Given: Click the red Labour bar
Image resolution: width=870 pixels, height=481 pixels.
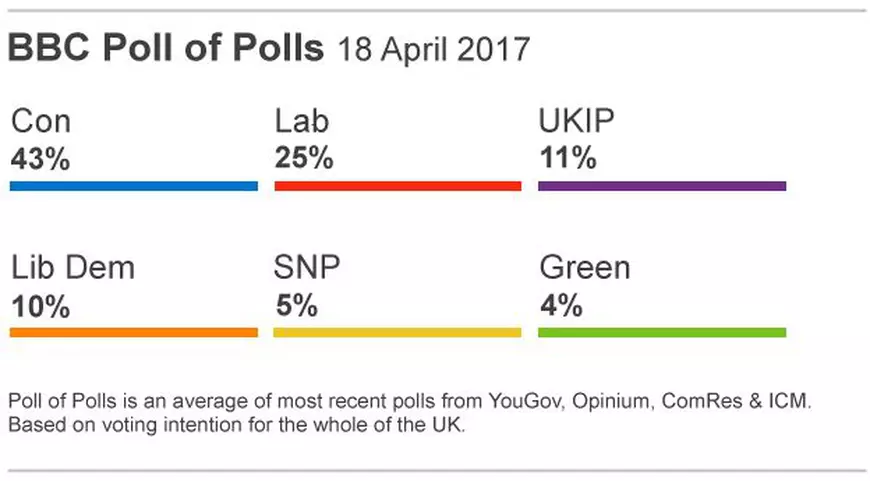Looking at the screenshot, I should tap(397, 186).
